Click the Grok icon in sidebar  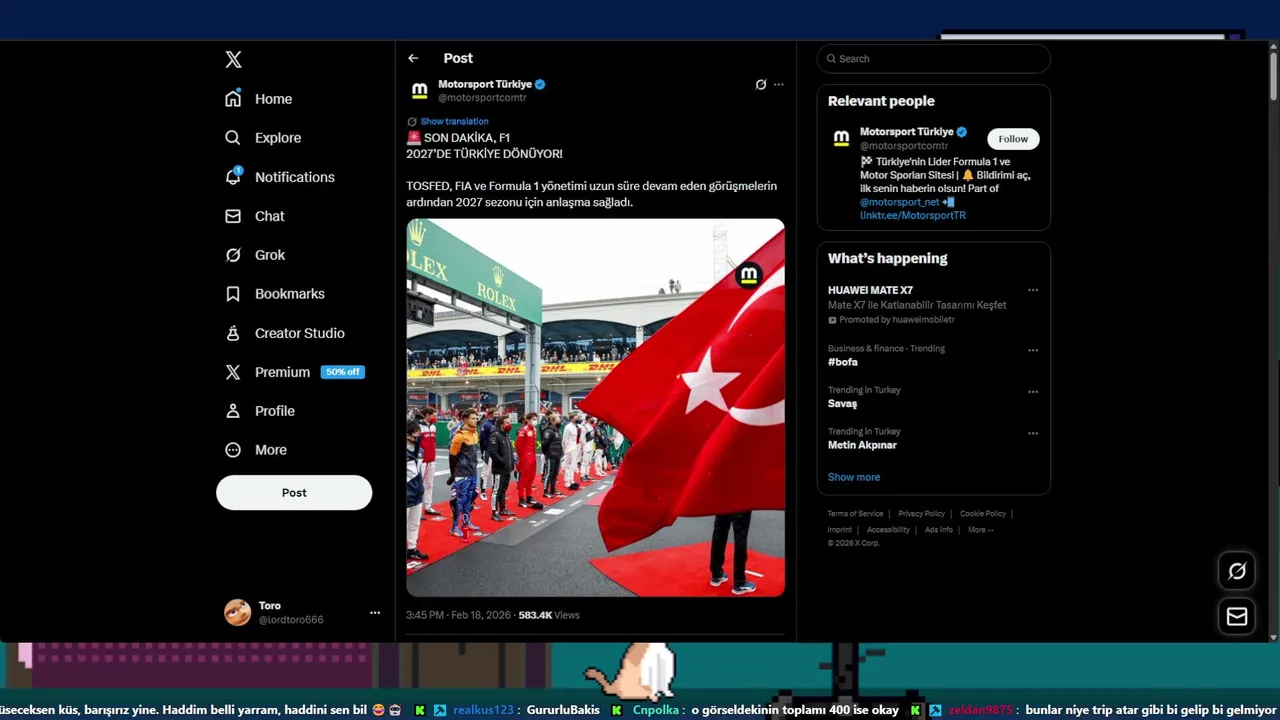click(x=233, y=255)
